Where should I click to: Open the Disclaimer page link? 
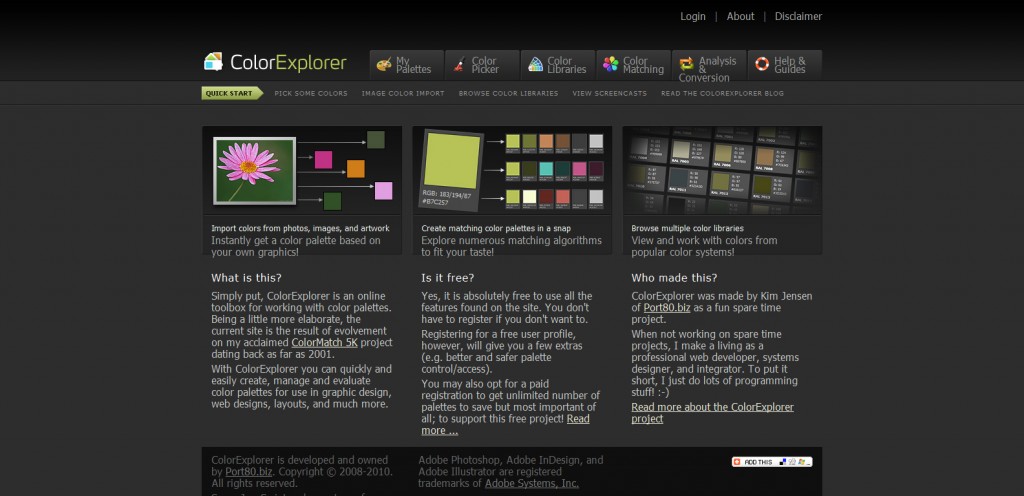click(798, 16)
